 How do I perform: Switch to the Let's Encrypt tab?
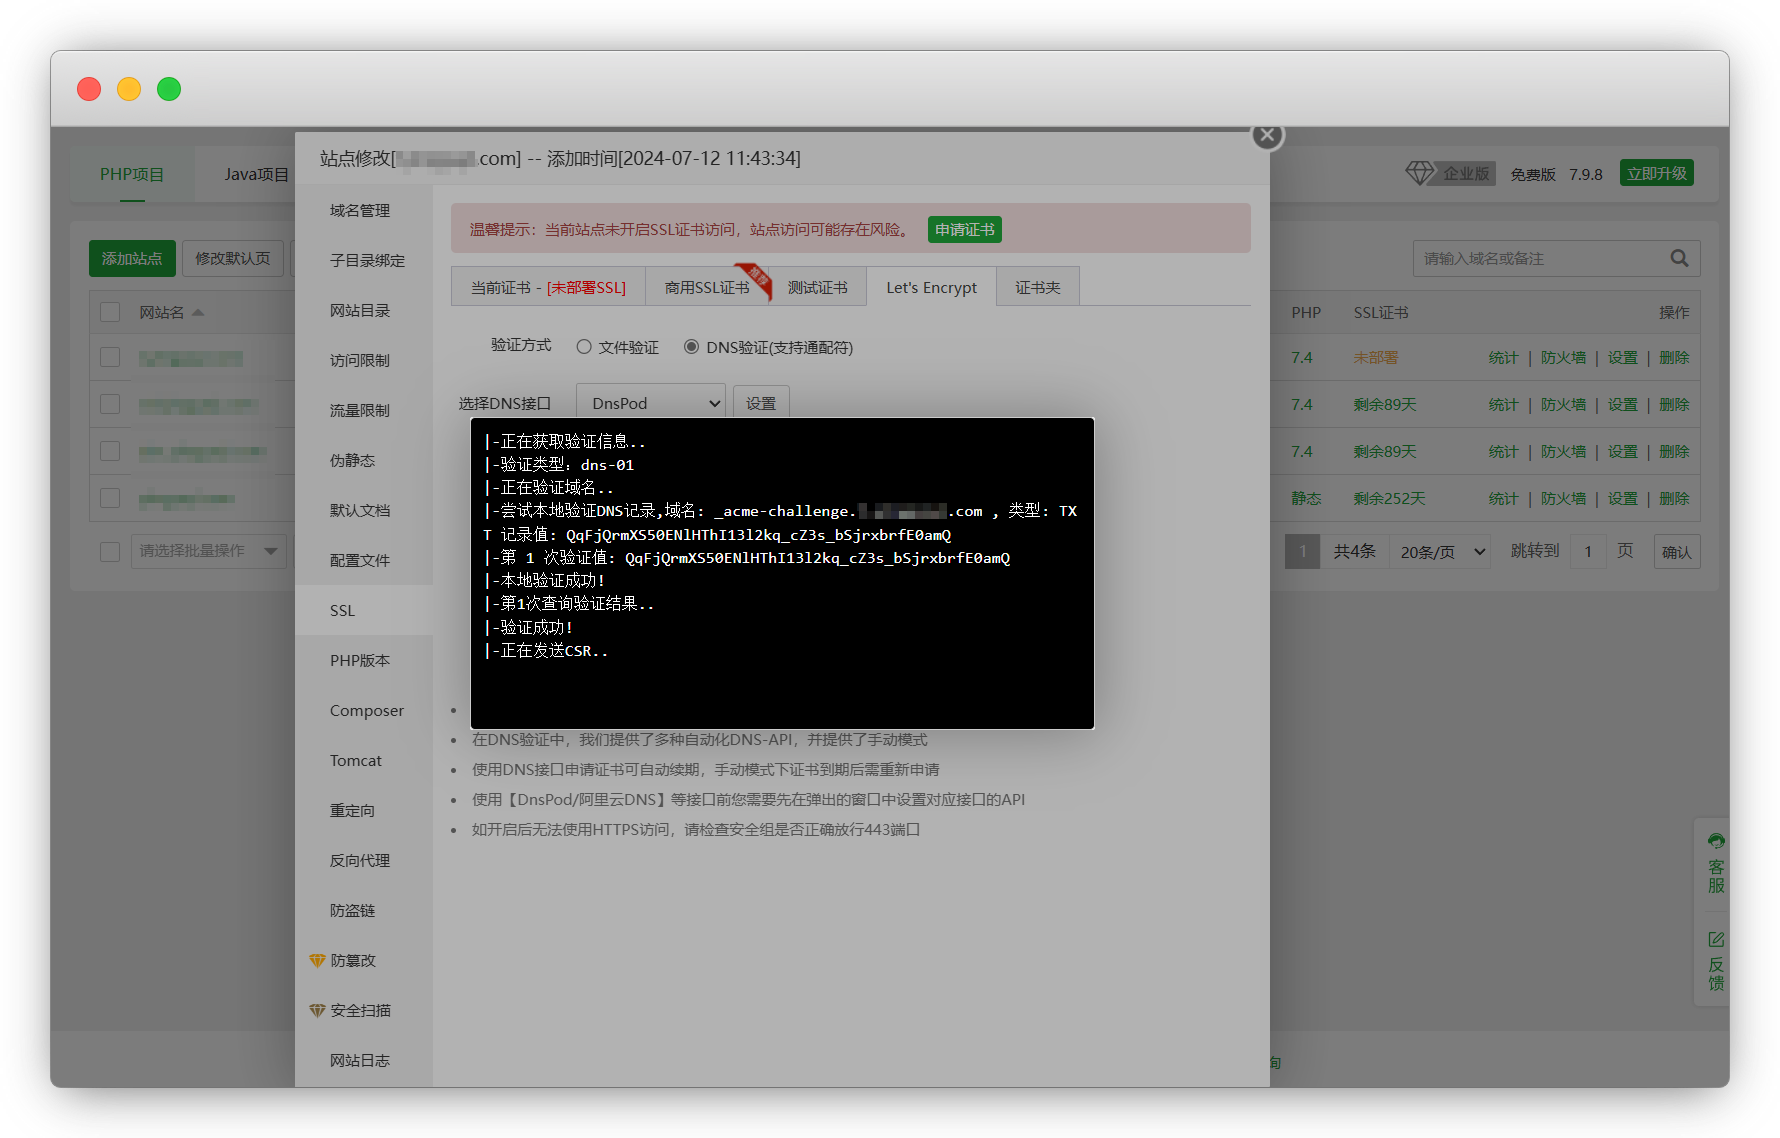[931, 287]
